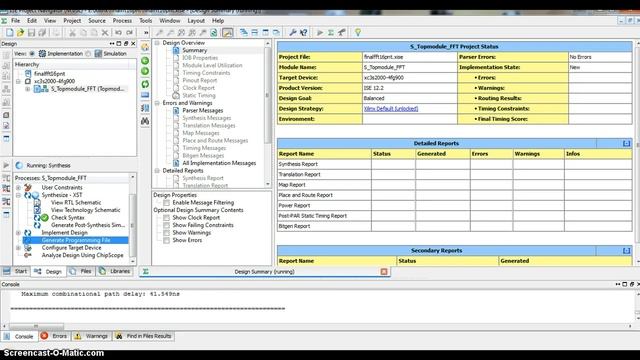The image size is (640, 360).
Task: Click the green Check Syntax status checkmark
Action: click(x=44, y=218)
